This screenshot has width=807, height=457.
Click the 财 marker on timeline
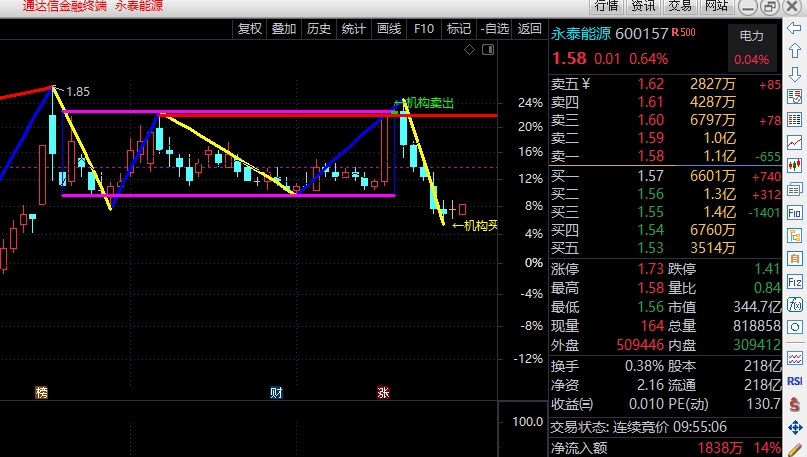[x=276, y=393]
